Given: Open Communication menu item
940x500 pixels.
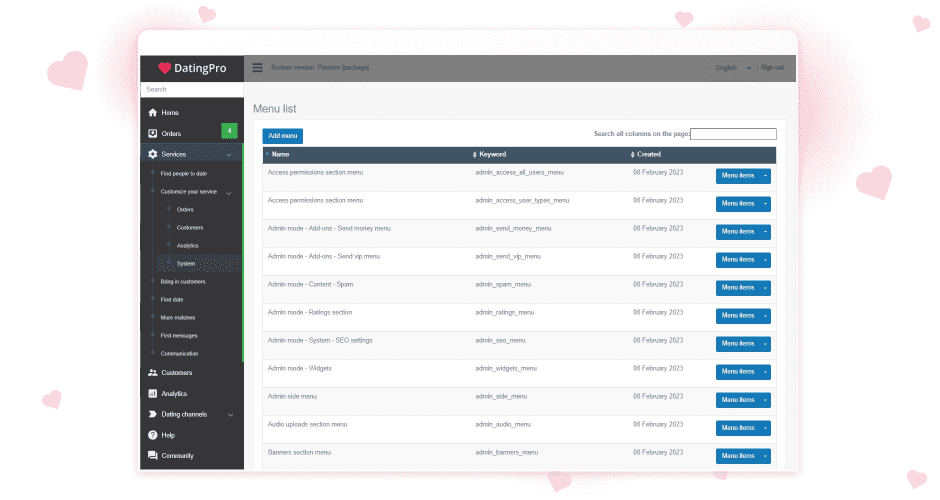Looking at the screenshot, I should pyautogui.click(x=179, y=354).
